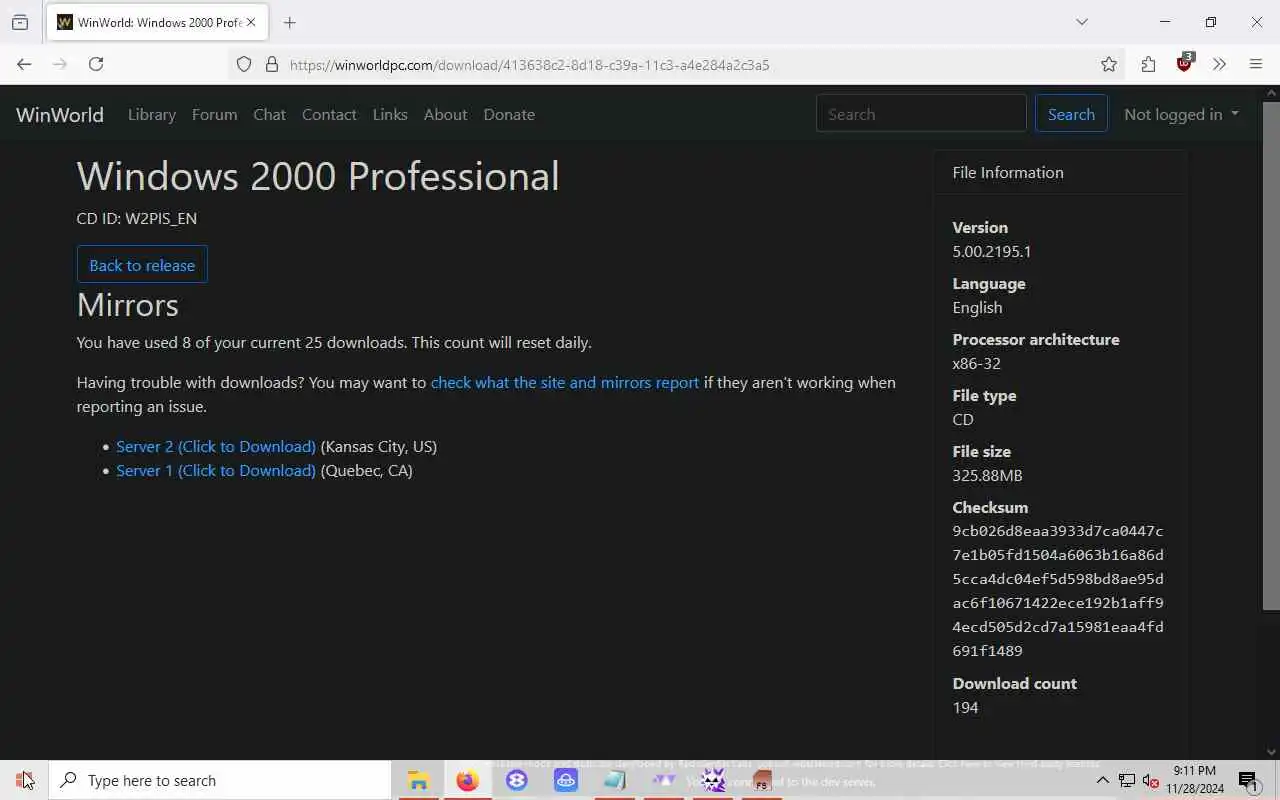This screenshot has height=800, width=1280.
Task: Download from Server 2 Kansas City
Action: pos(216,446)
